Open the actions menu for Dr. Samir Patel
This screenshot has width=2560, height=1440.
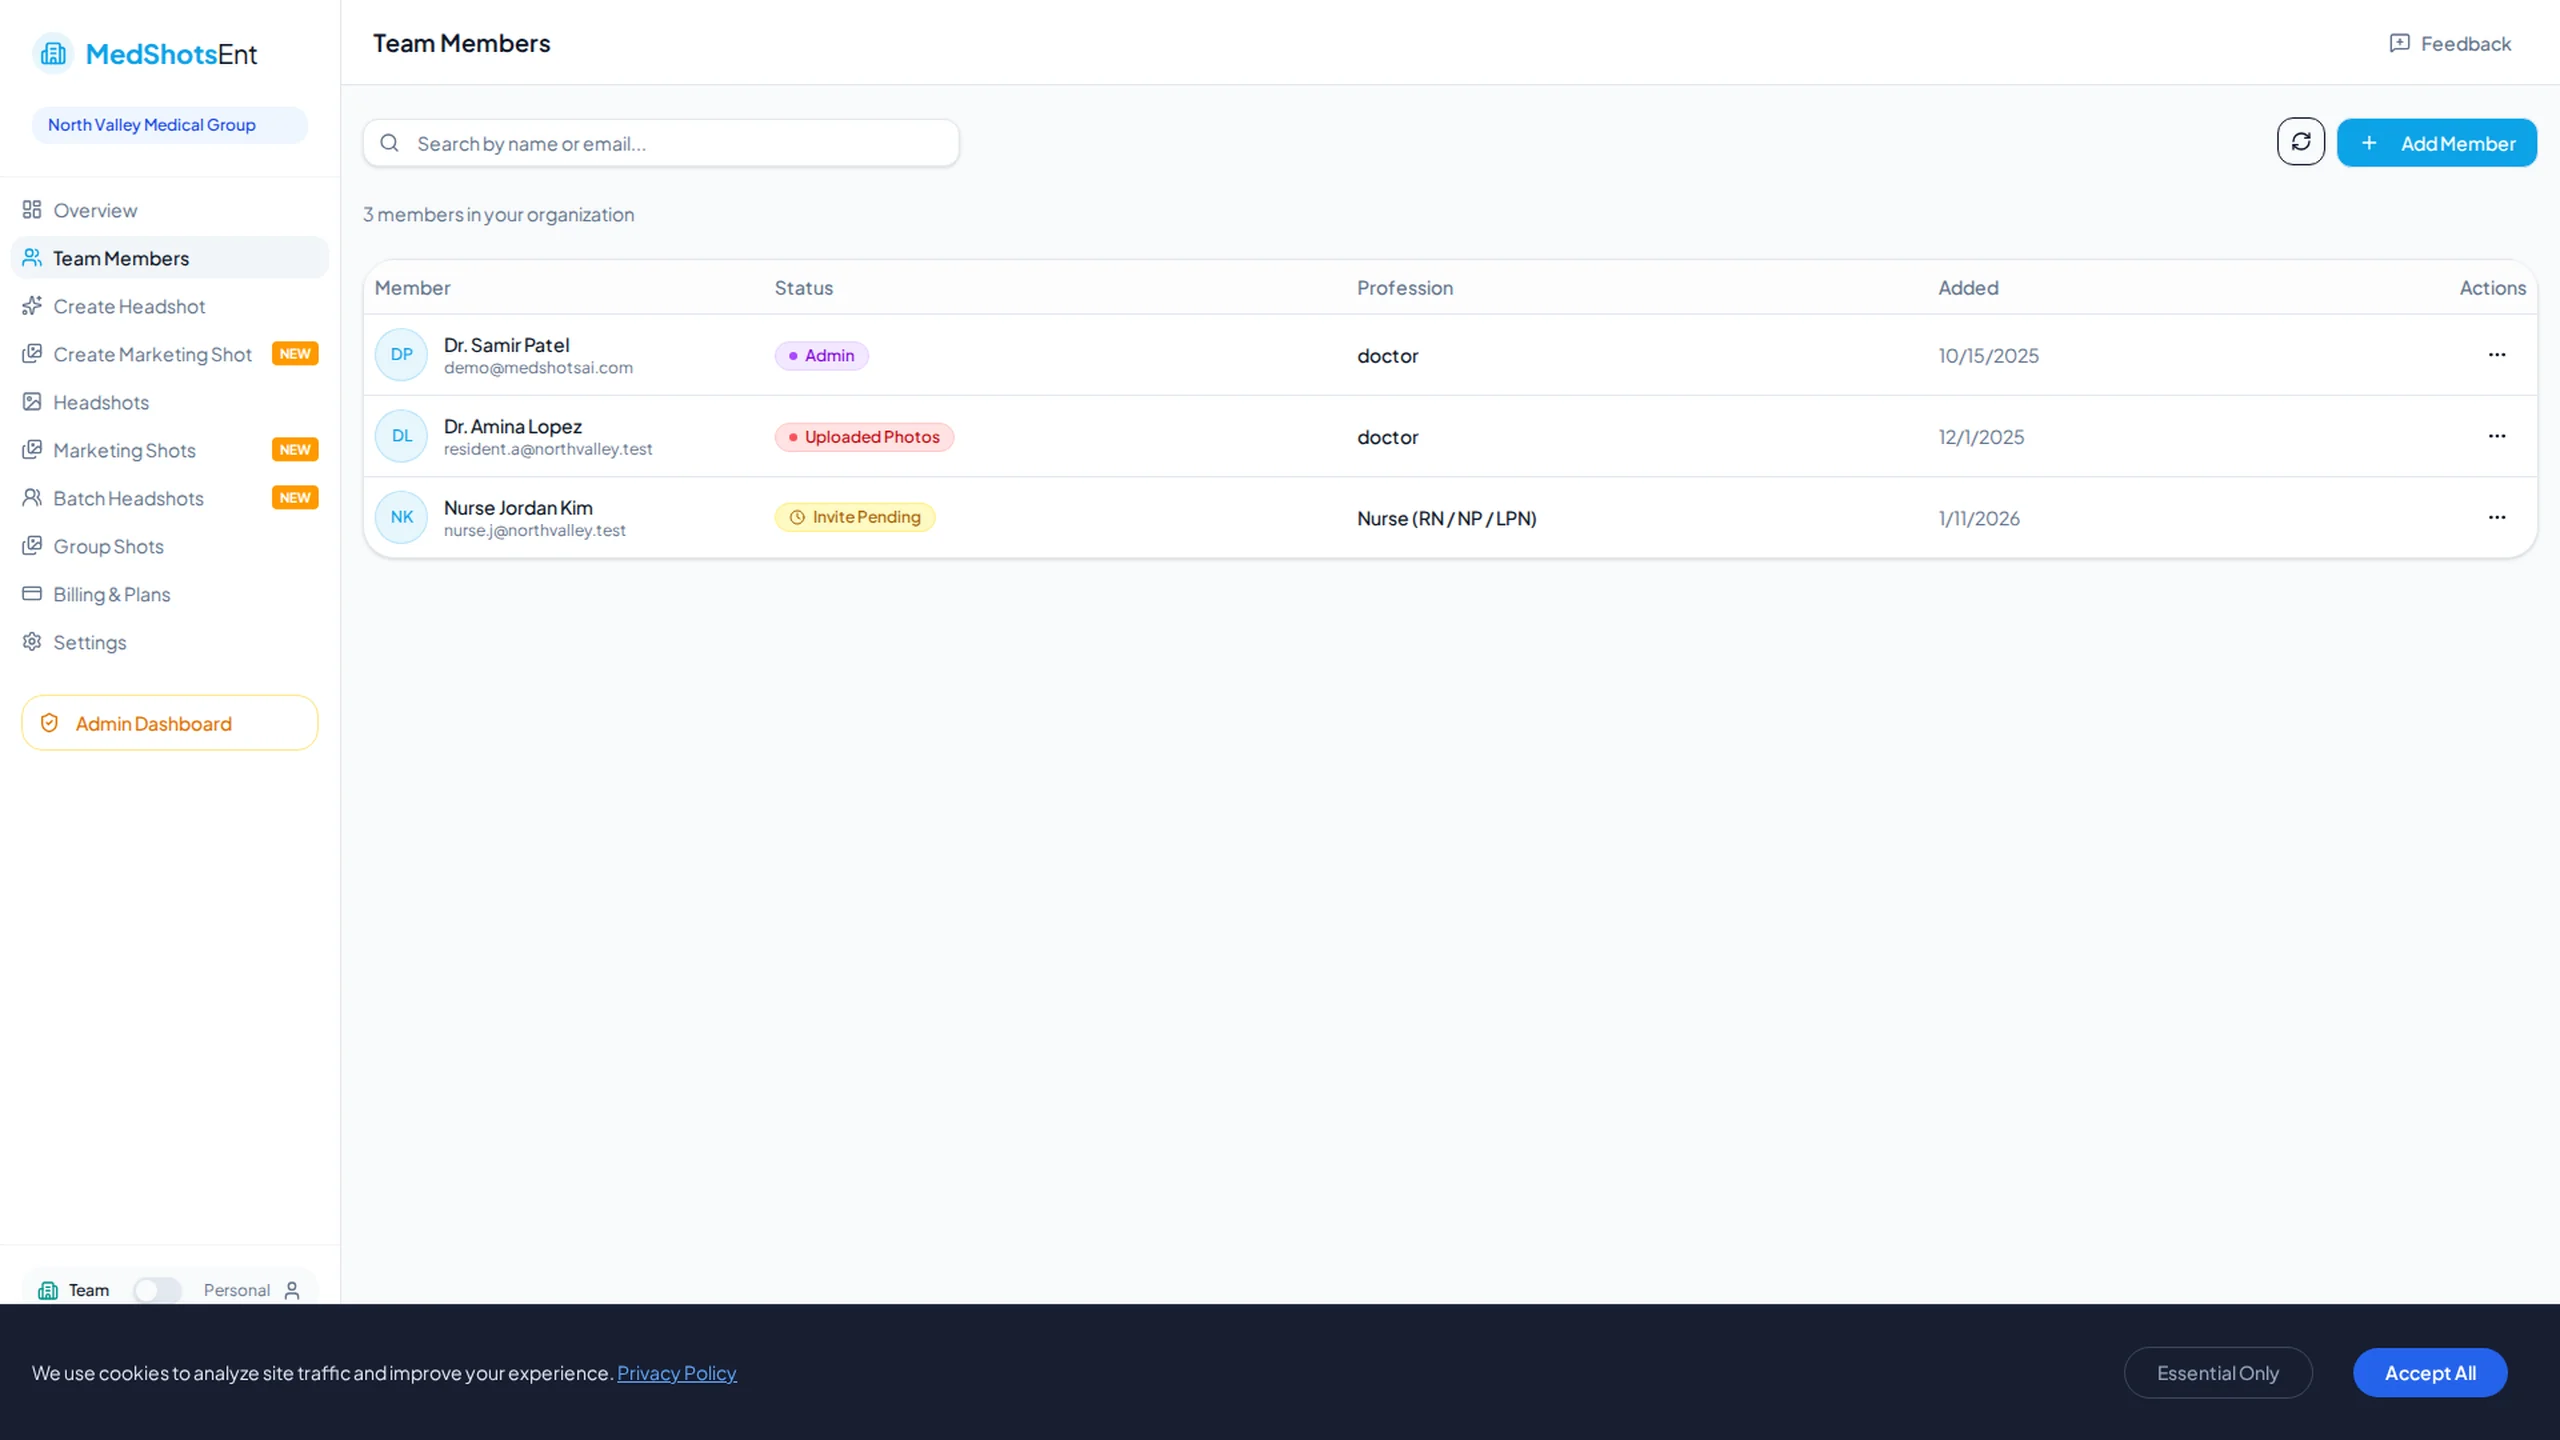2497,354
